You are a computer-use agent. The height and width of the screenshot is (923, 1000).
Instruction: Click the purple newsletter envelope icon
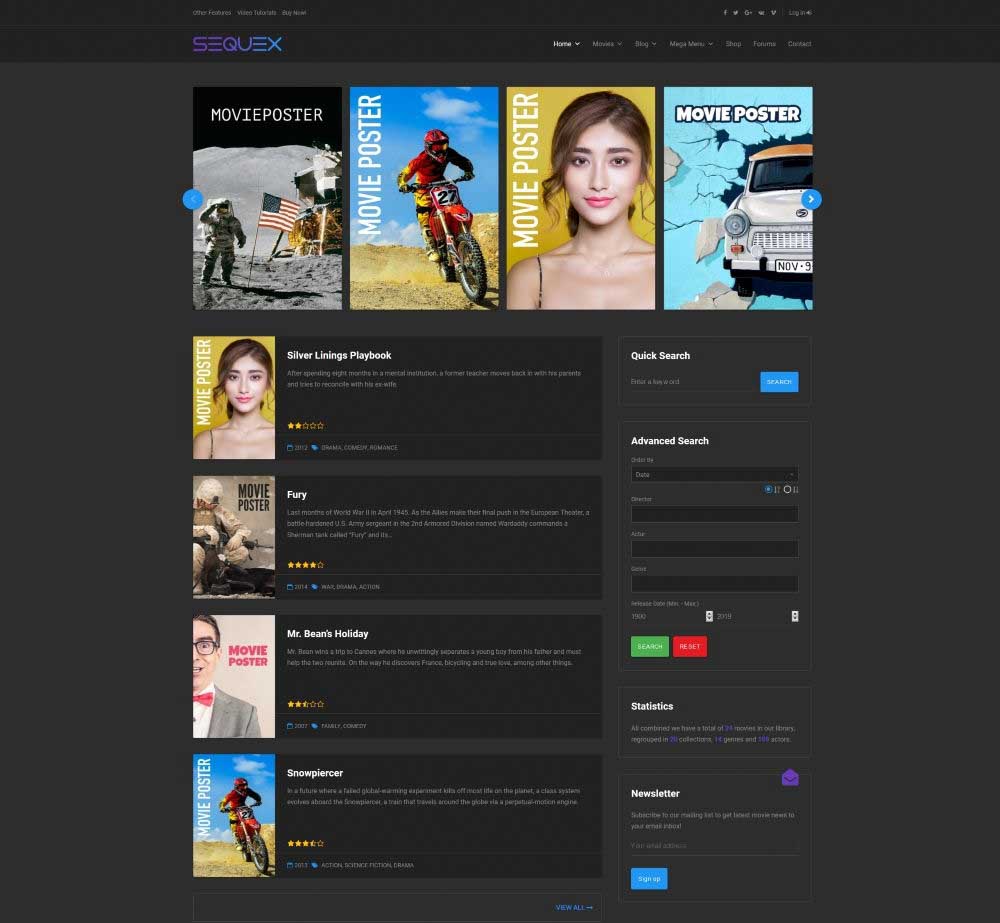790,778
